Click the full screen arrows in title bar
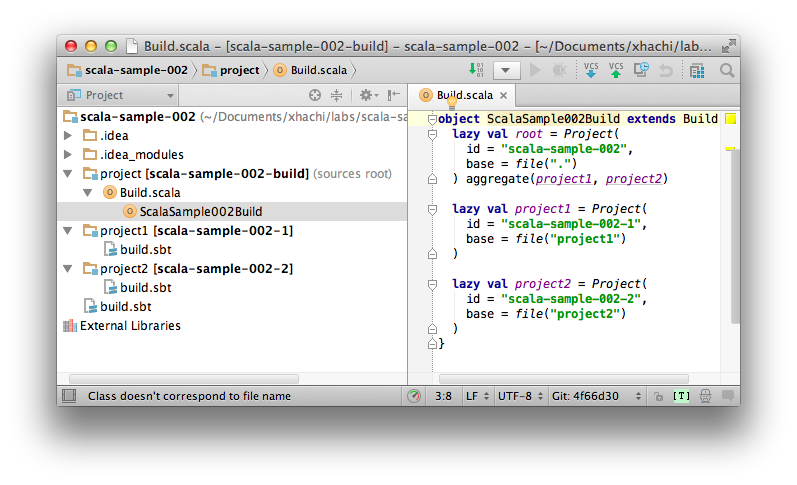 click(x=728, y=46)
